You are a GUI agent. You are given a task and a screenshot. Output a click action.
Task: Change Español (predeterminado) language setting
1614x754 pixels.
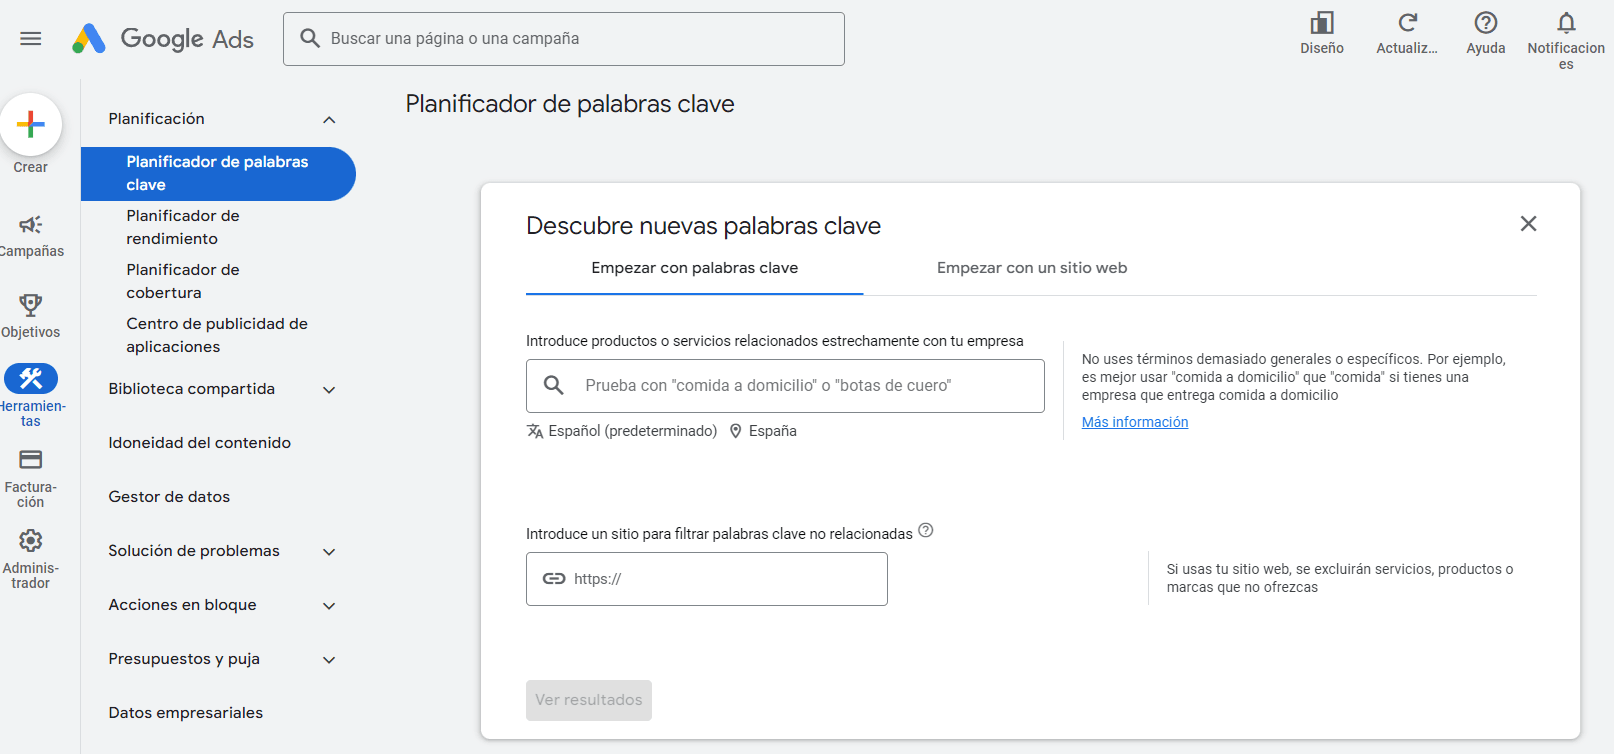click(622, 431)
